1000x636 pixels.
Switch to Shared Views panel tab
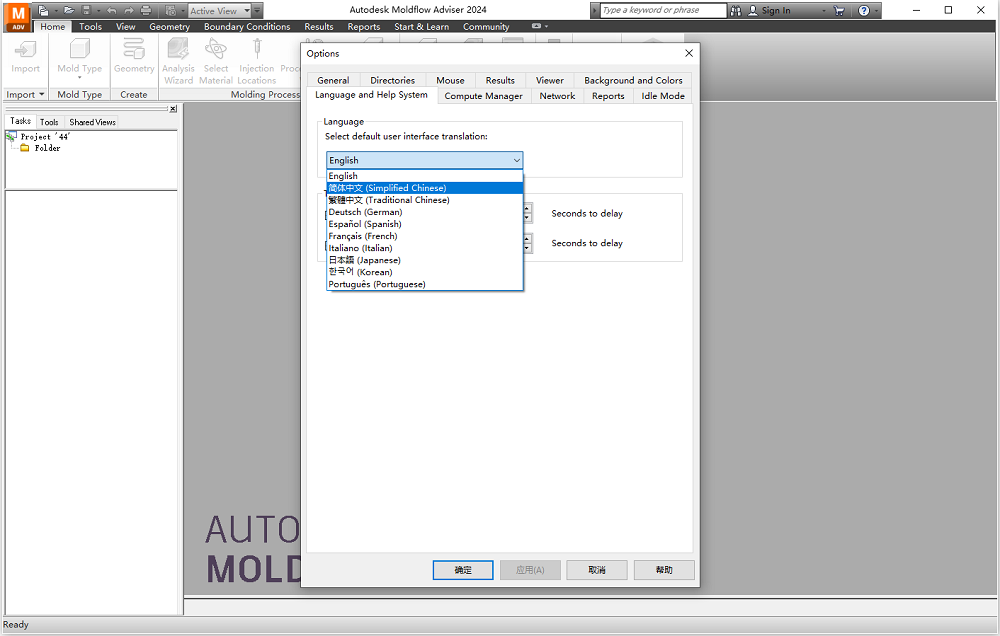pyautogui.click(x=92, y=122)
